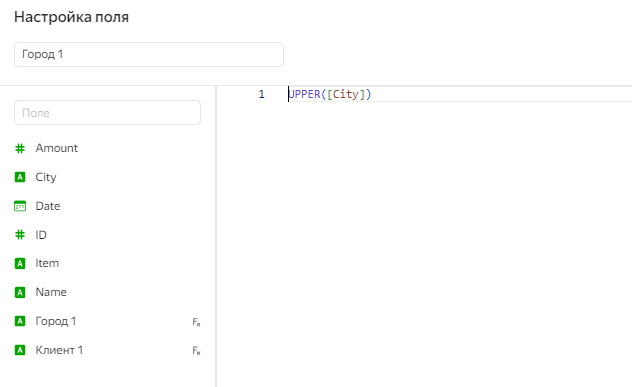Click the string icon beside Item

pos(20,263)
